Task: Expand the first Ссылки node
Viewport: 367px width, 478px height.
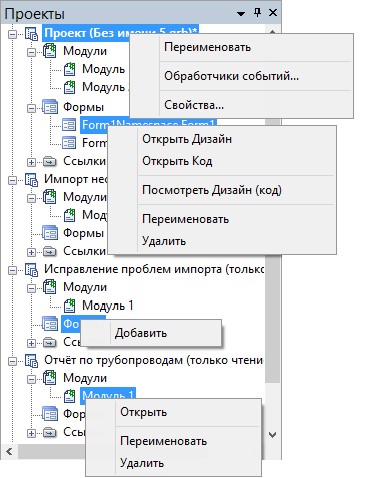Action: [x=31, y=162]
